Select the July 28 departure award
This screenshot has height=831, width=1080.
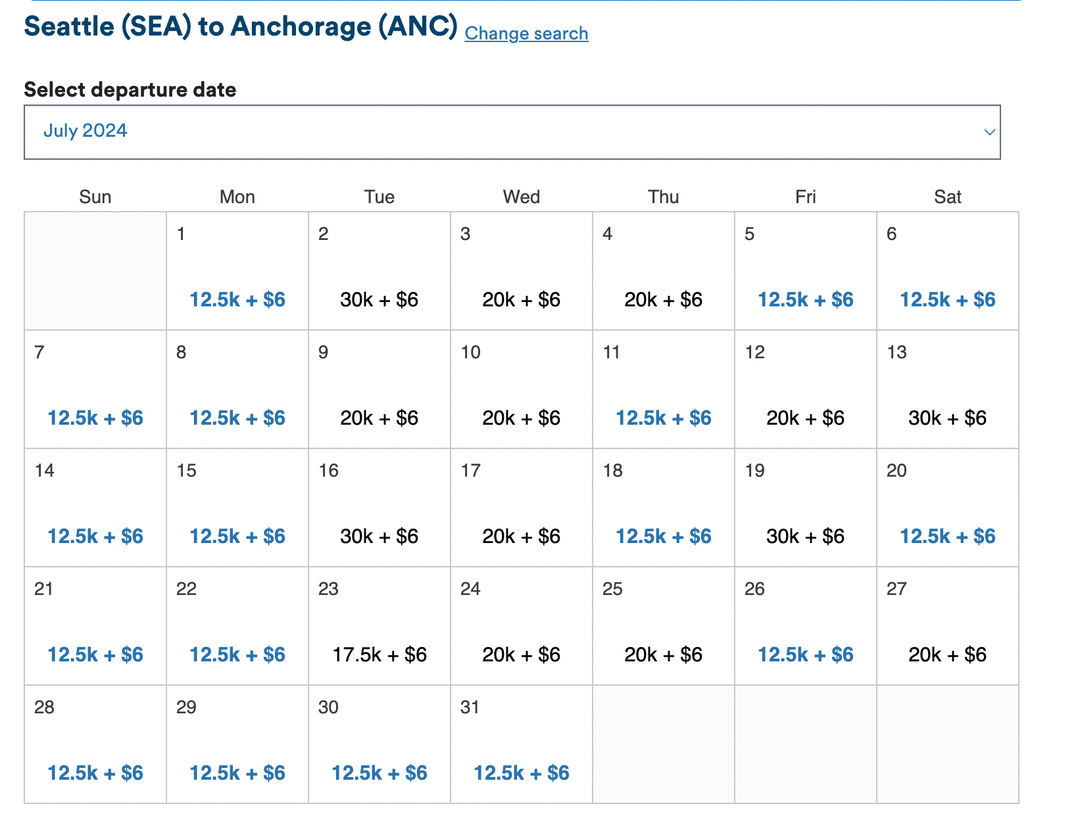point(94,772)
